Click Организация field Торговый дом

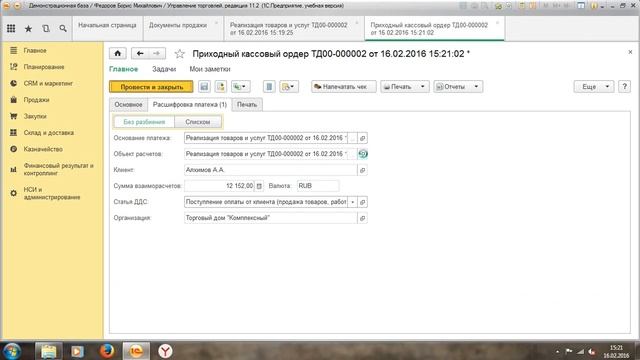point(270,218)
